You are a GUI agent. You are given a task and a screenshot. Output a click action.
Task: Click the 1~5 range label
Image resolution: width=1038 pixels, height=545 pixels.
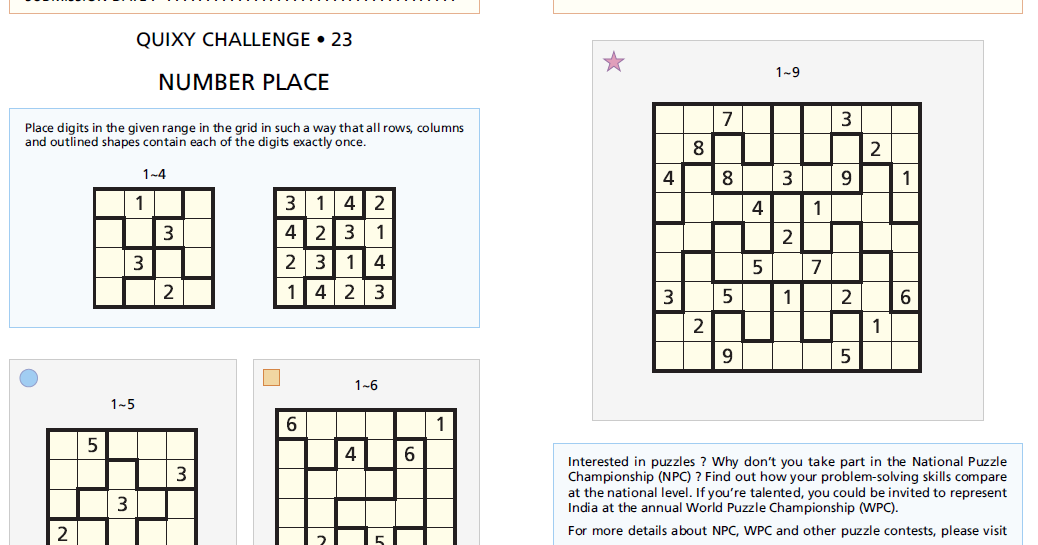[x=122, y=404]
